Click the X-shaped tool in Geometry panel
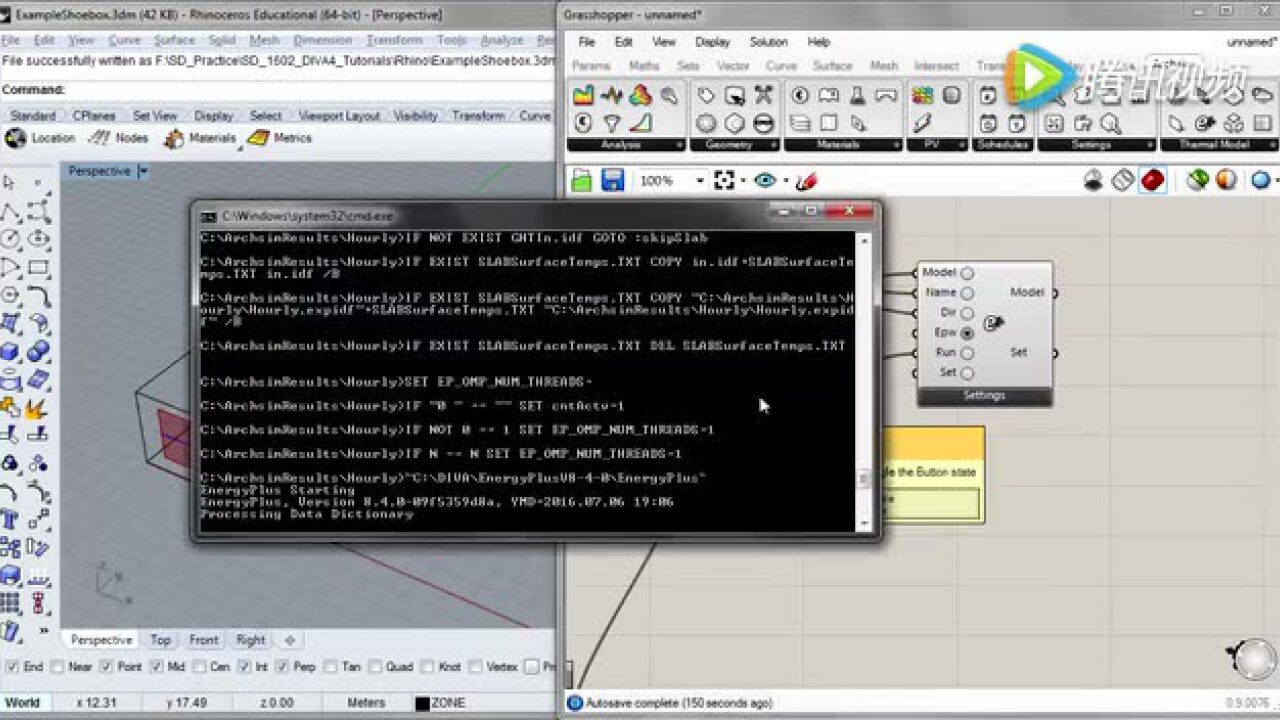Viewport: 1280px width, 720px height. (x=764, y=96)
